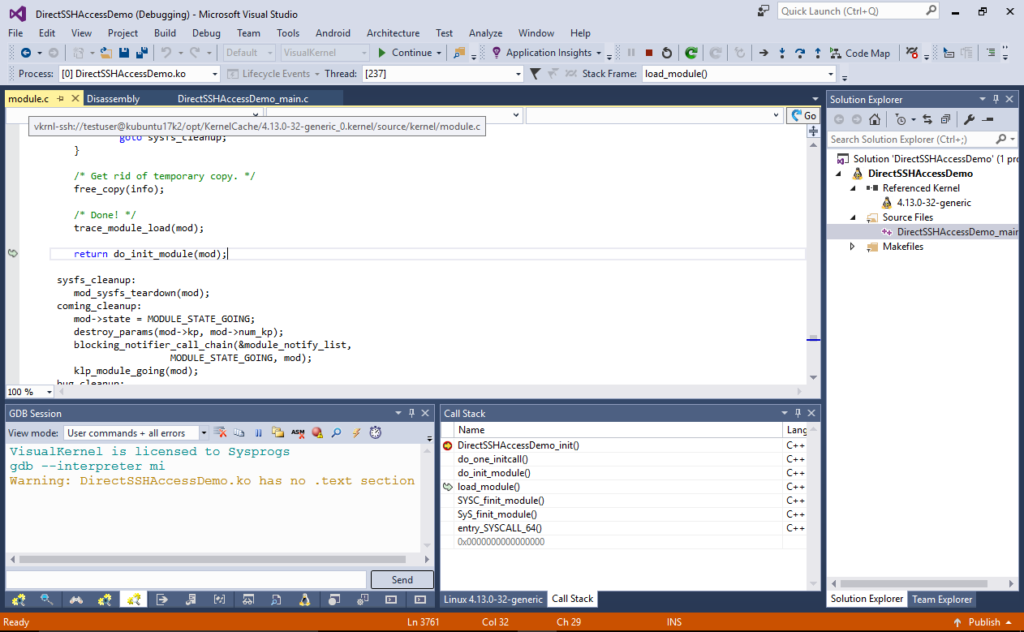The image size is (1024, 632).
Task: Click the Publish button in the status bar
Action: point(983,621)
